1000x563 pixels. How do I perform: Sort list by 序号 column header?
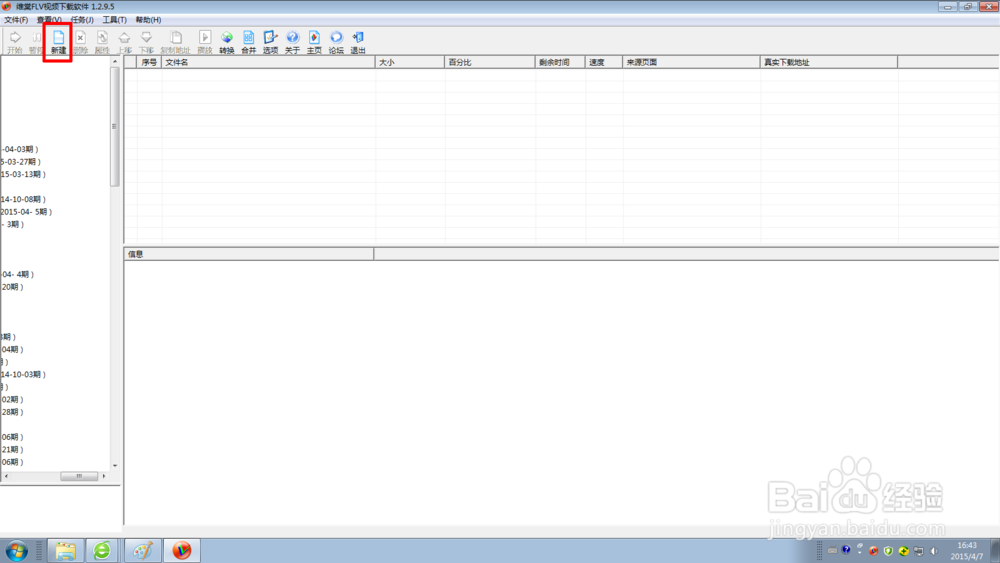point(149,62)
